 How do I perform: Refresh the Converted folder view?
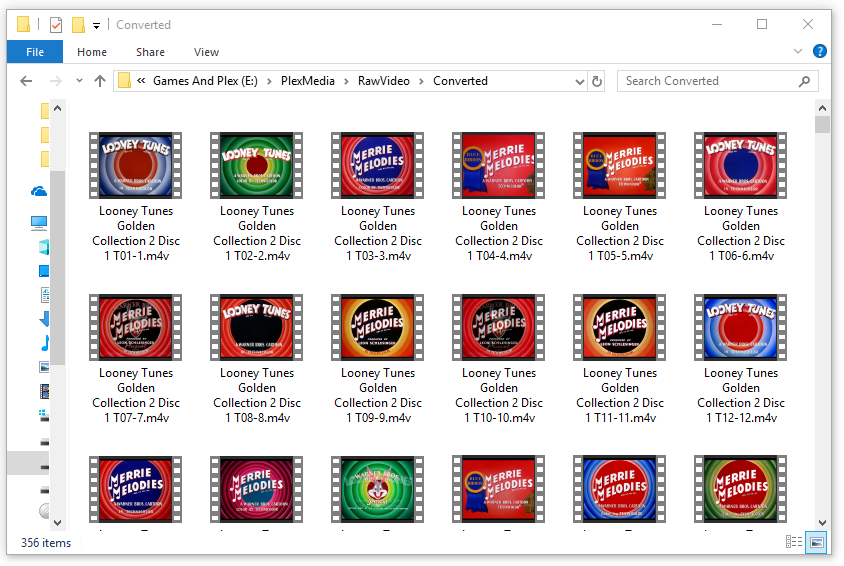tap(597, 81)
